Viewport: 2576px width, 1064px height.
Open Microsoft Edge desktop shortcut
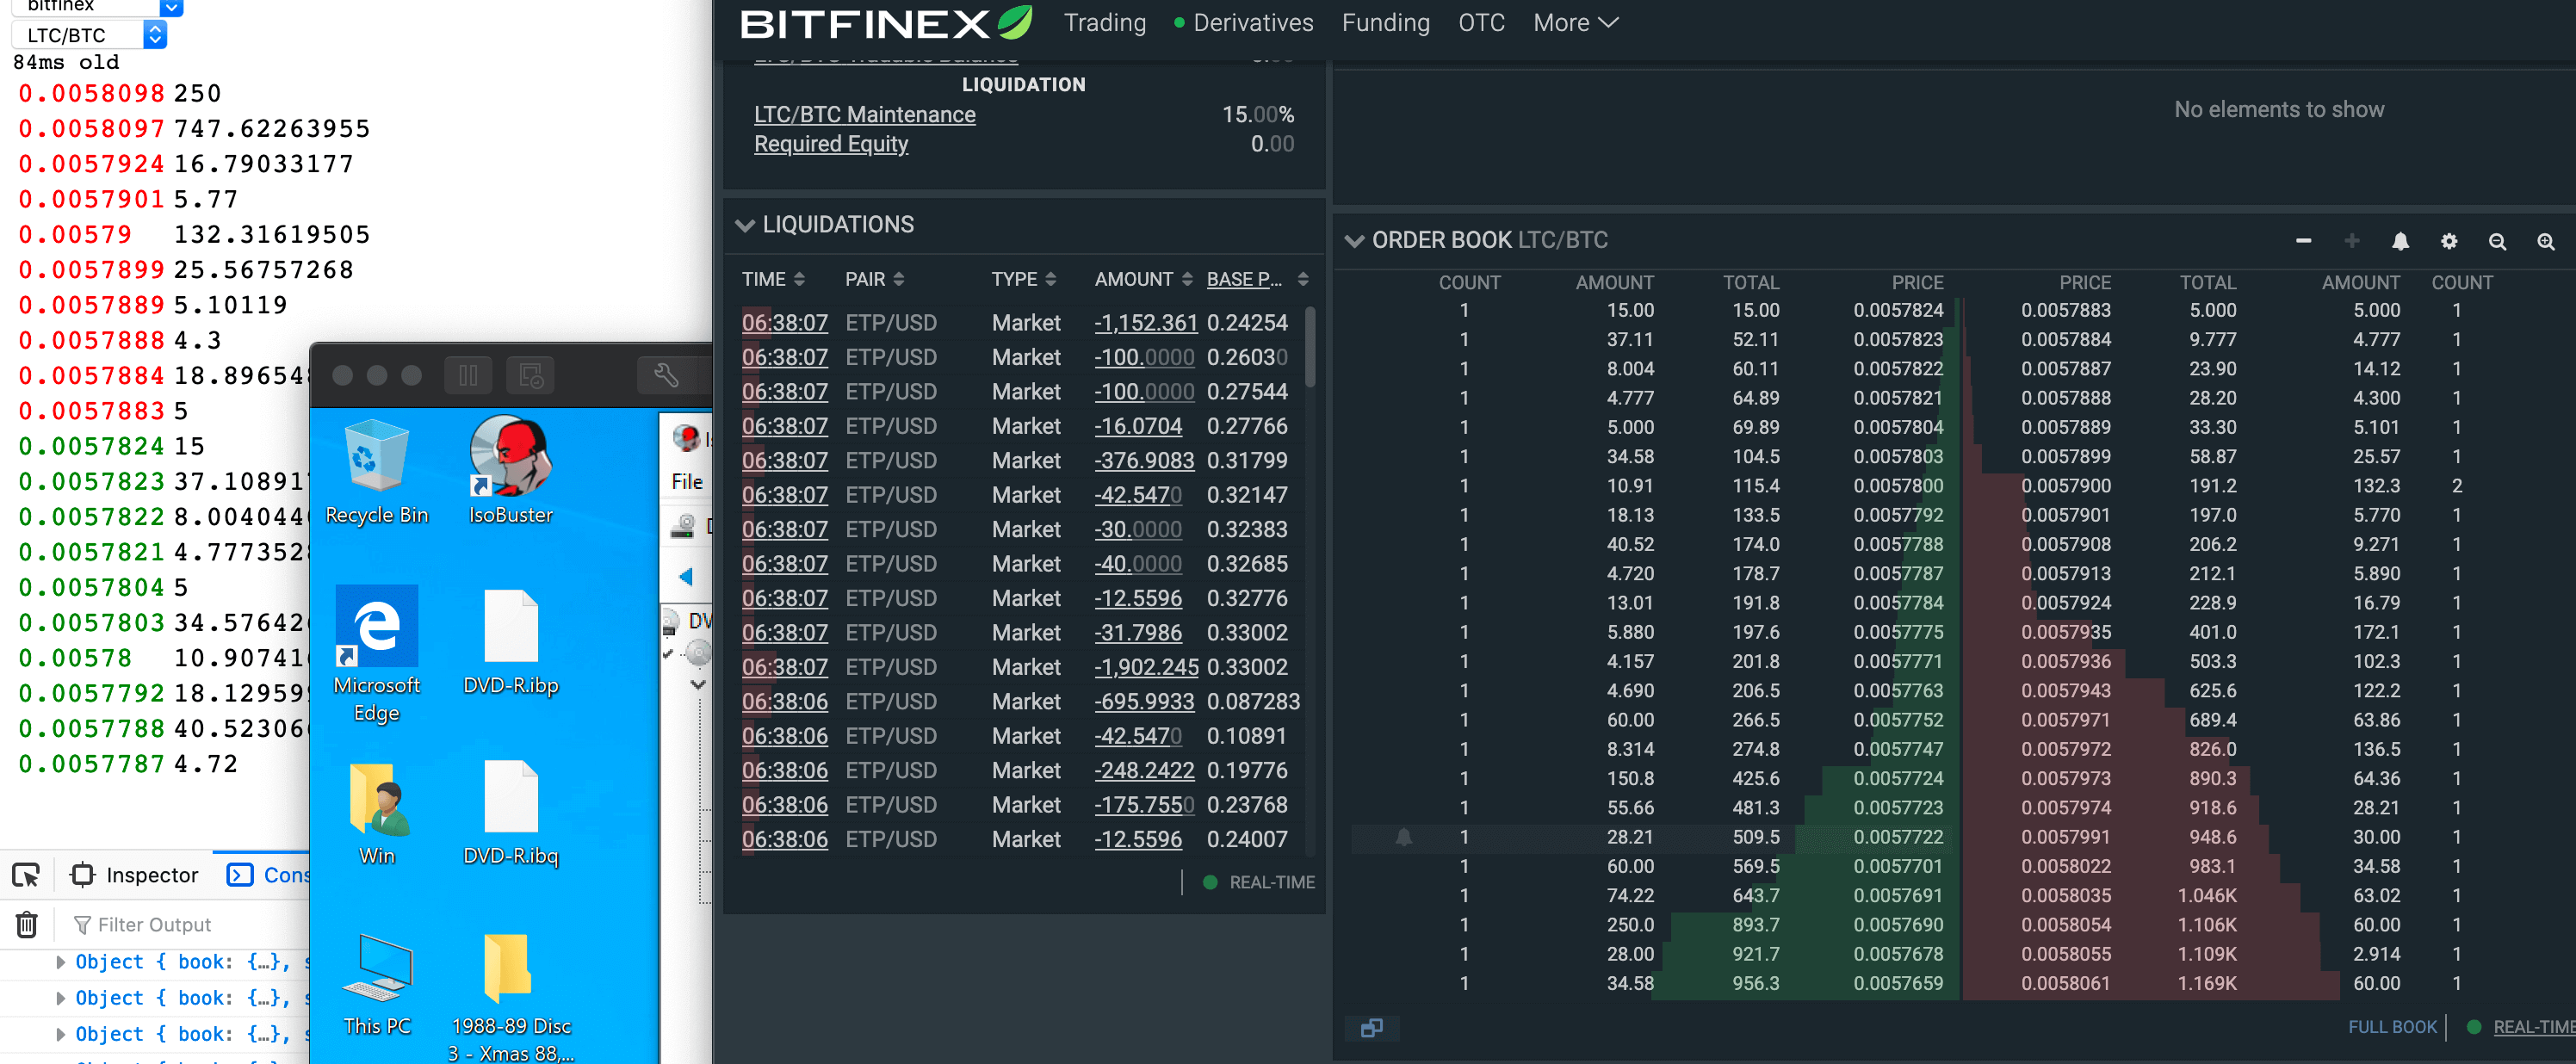pyautogui.click(x=377, y=655)
